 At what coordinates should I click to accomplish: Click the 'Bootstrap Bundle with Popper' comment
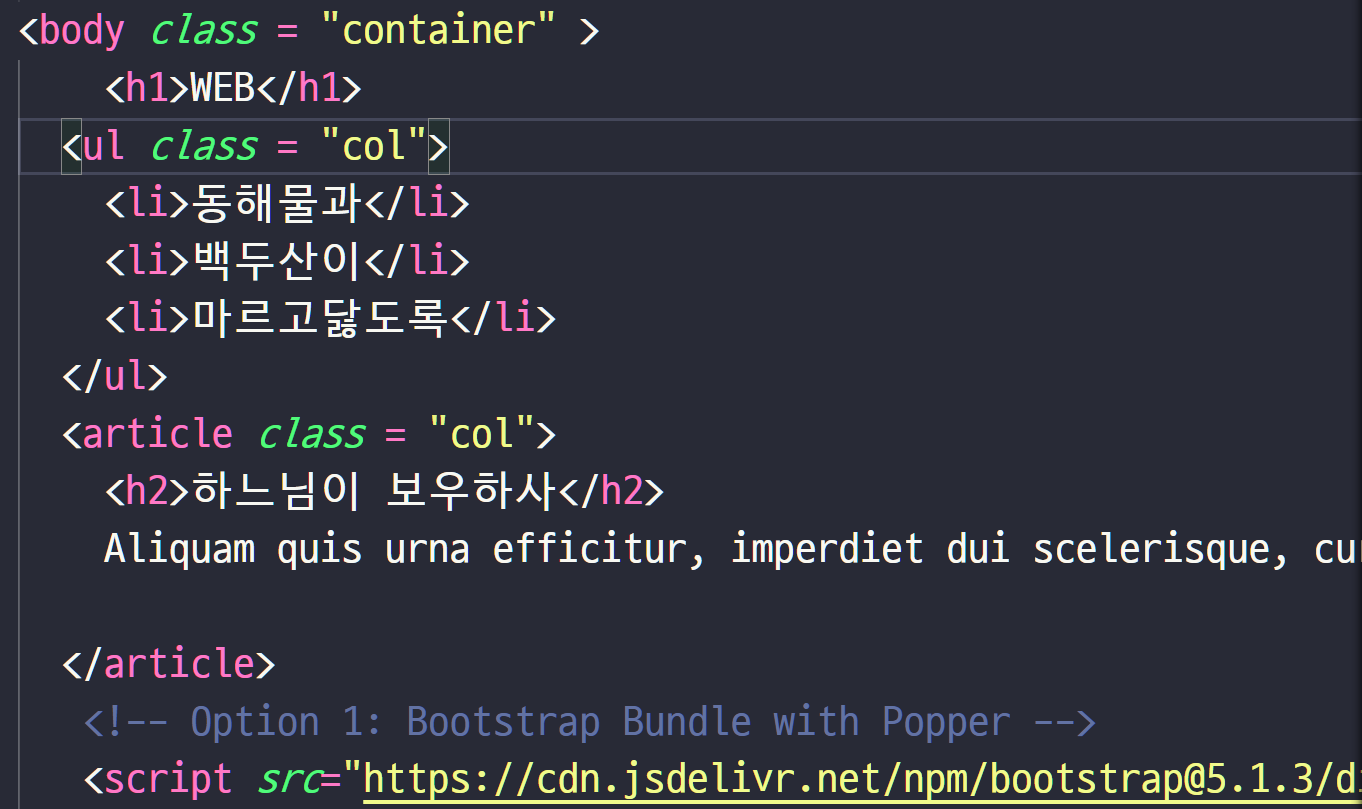coord(632,721)
